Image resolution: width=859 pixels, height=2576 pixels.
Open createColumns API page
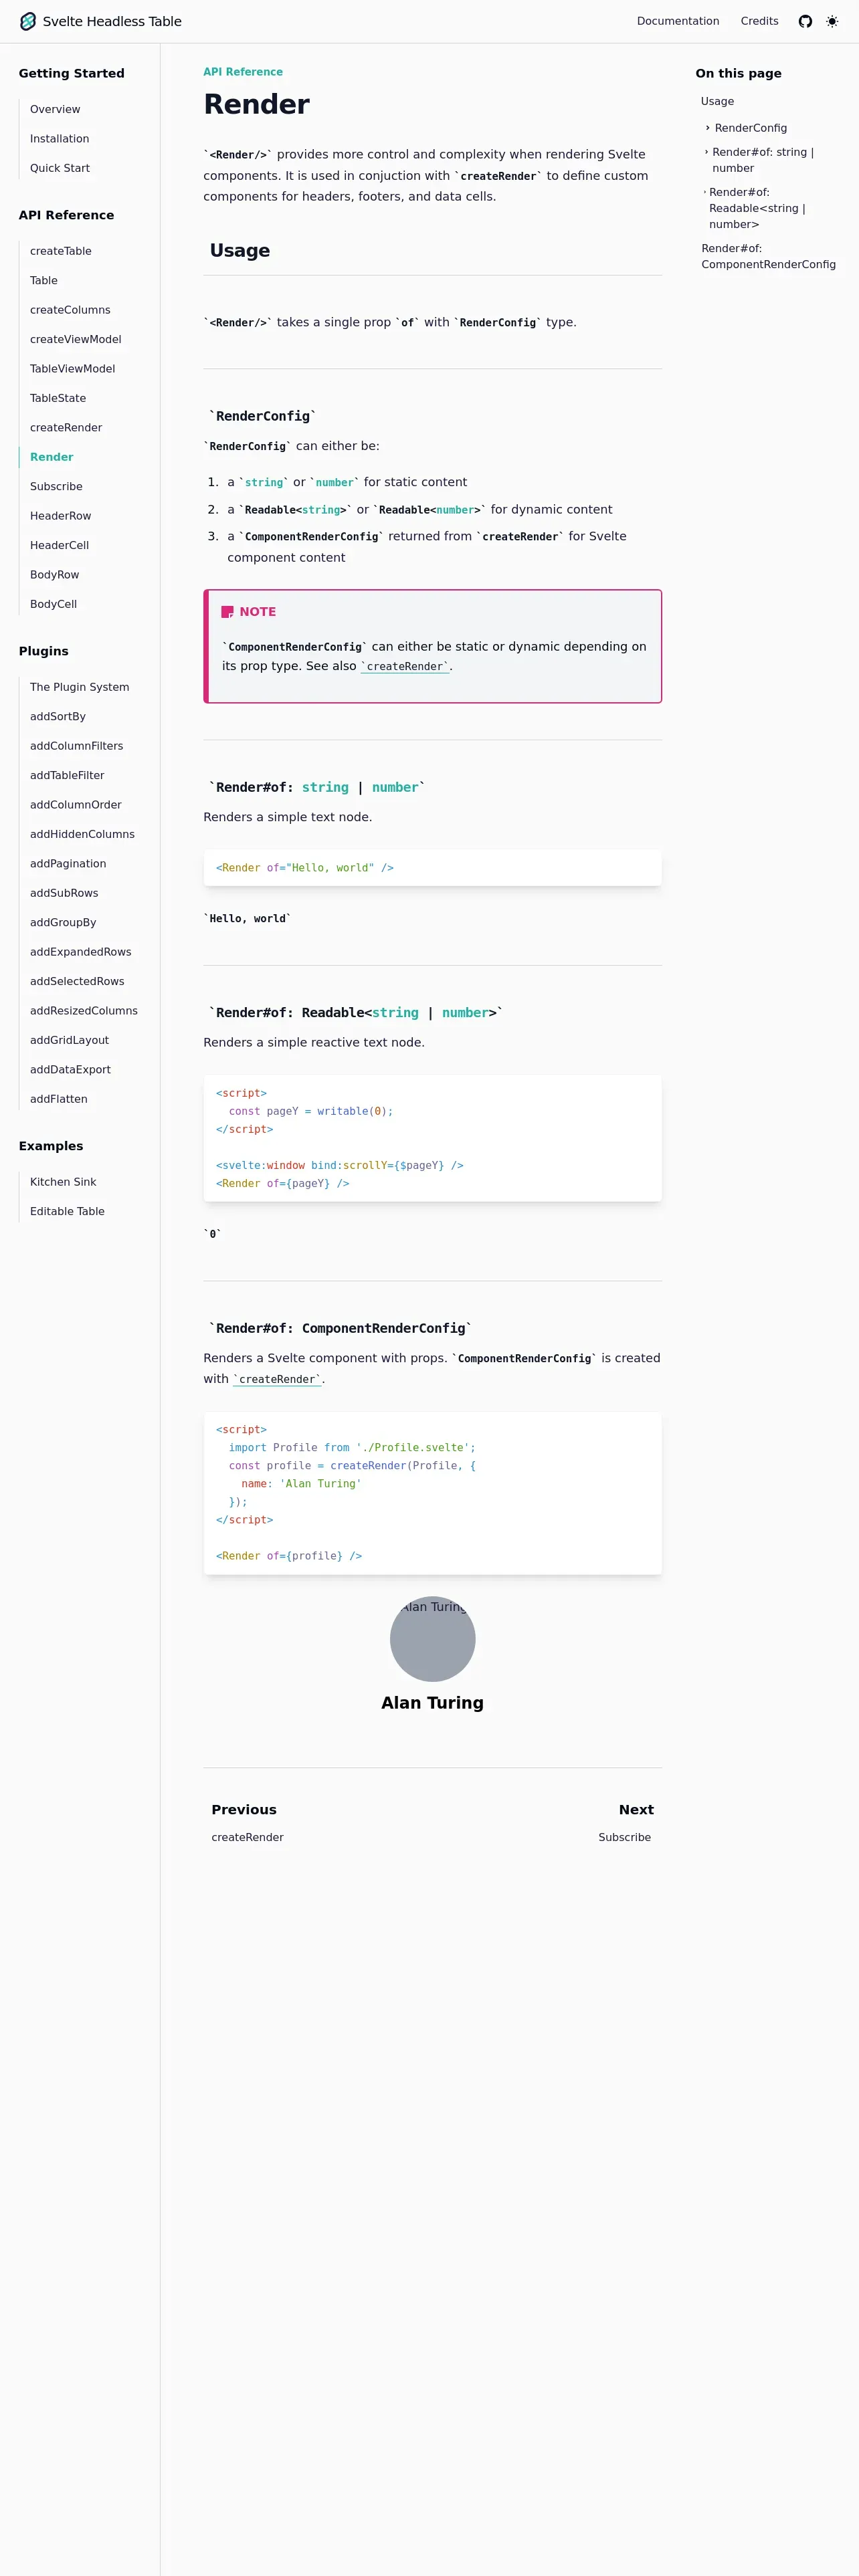[70, 310]
